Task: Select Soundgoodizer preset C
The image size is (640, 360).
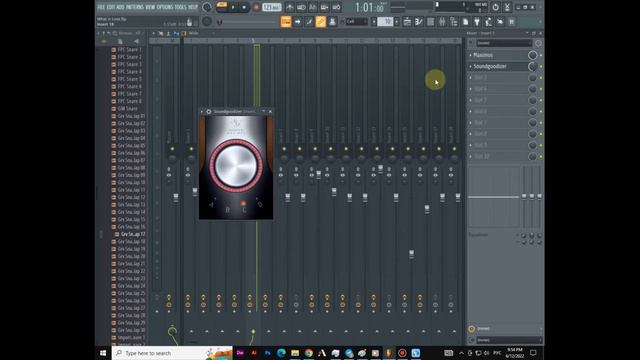Action: coord(244,209)
